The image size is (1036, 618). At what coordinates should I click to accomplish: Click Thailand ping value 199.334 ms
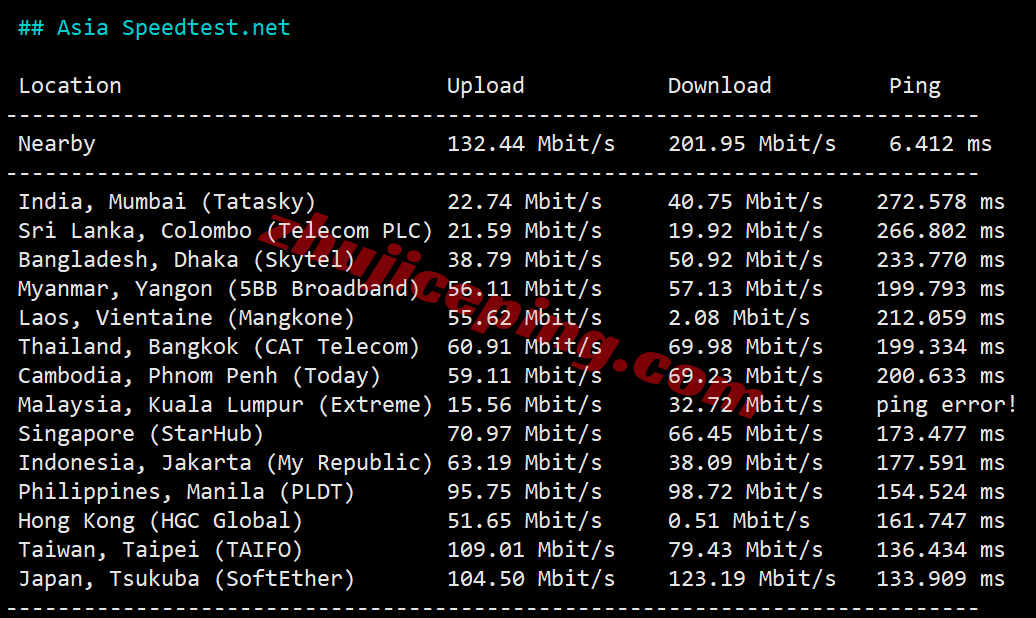[x=940, y=347]
